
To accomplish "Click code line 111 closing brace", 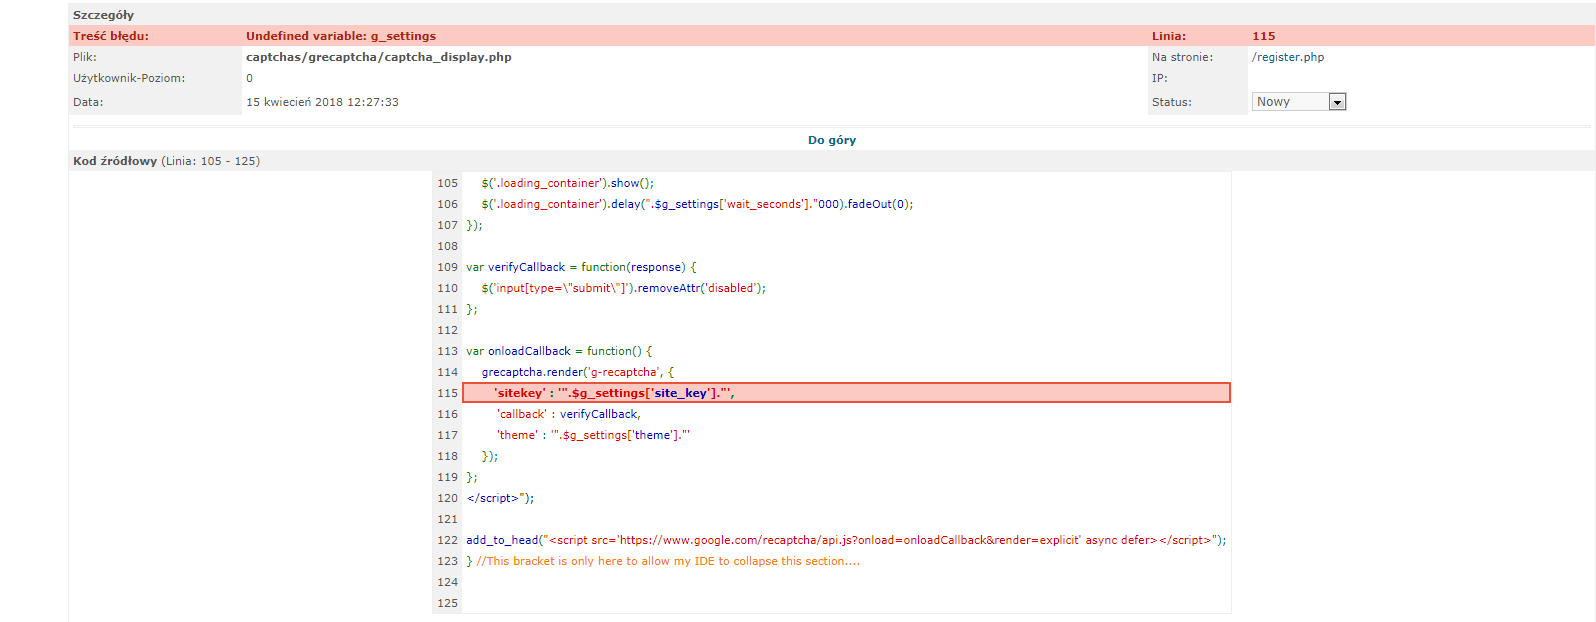I will (x=472, y=309).
